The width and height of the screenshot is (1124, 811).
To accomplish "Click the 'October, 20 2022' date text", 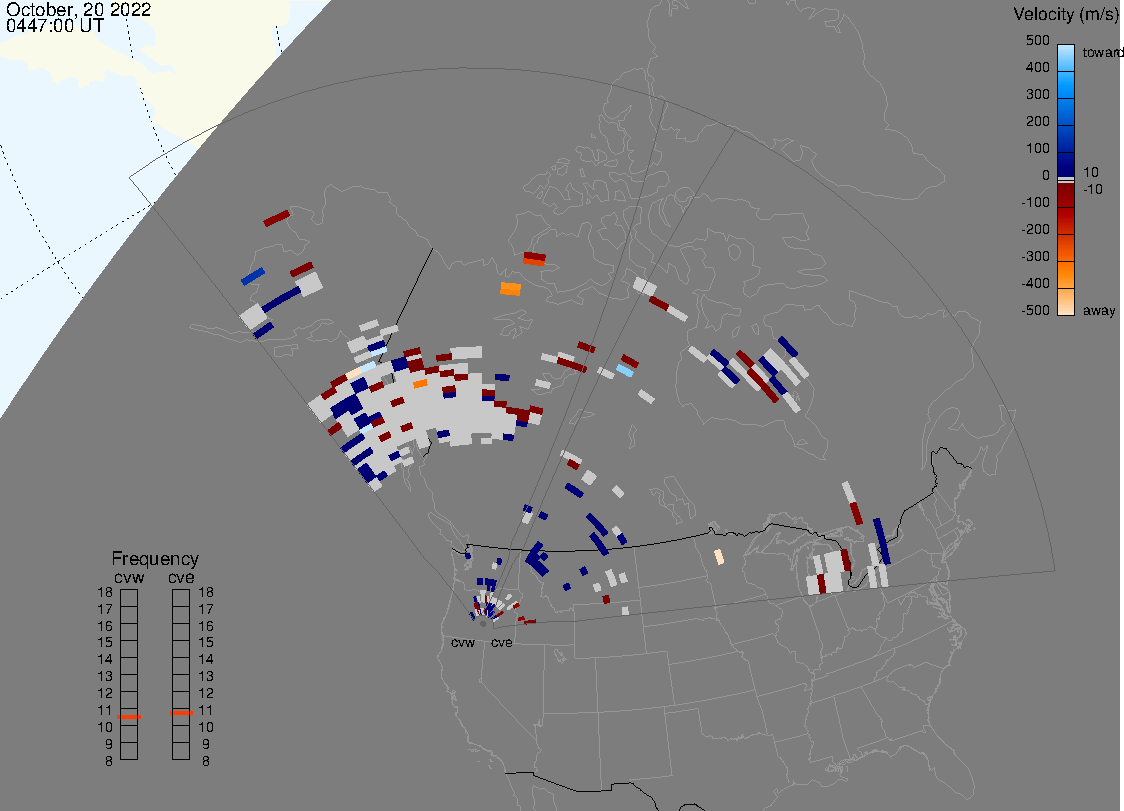I will pos(78,10).
